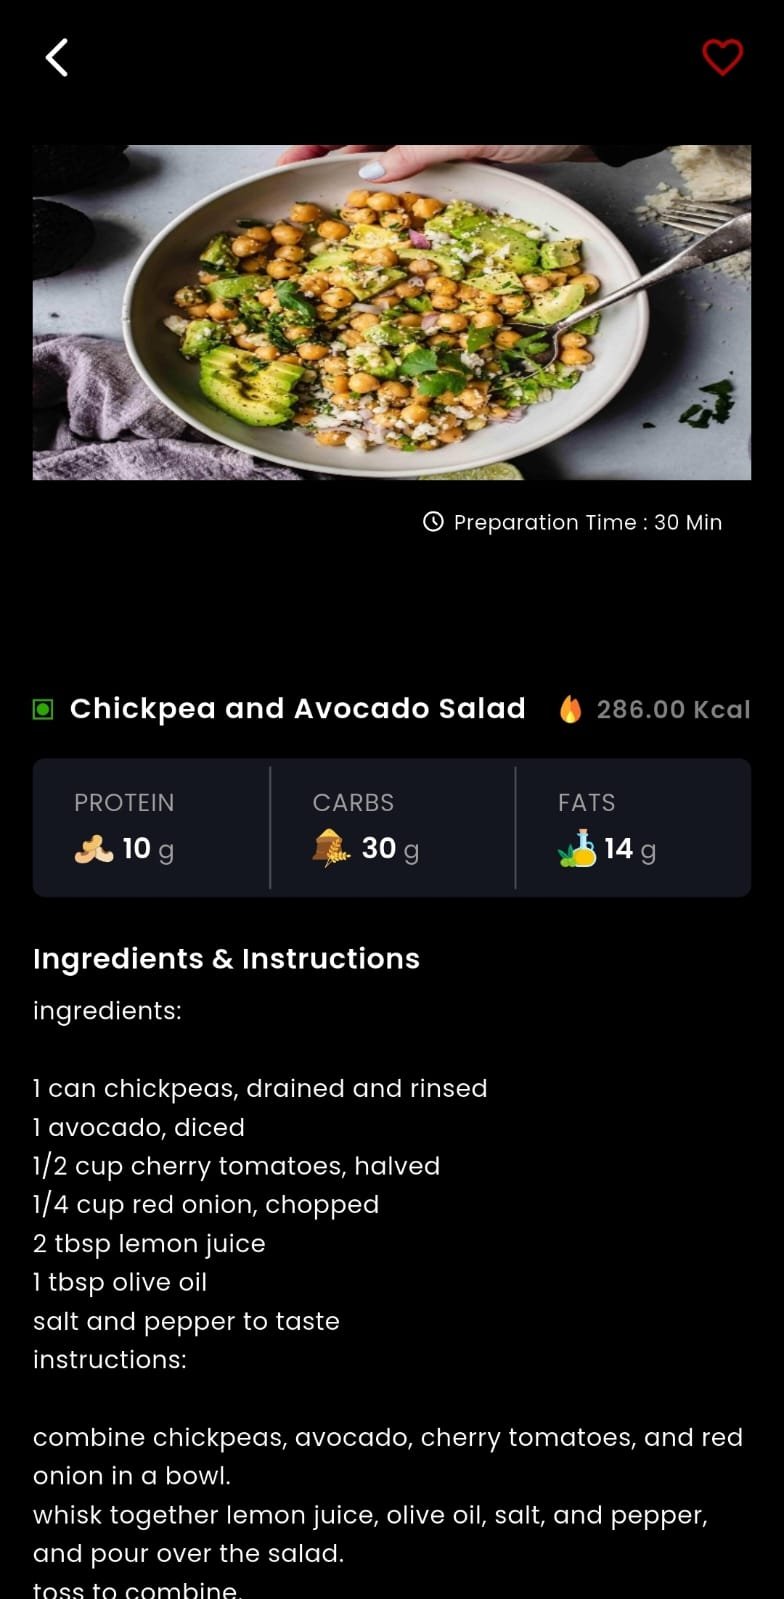
Task: Select the CARBS nutrition section
Action: tap(392, 827)
